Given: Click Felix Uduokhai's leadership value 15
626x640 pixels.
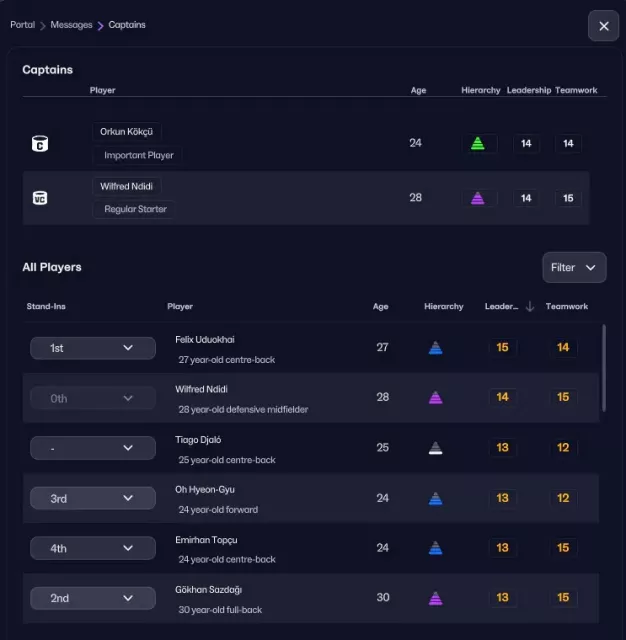Looking at the screenshot, I should point(502,347).
